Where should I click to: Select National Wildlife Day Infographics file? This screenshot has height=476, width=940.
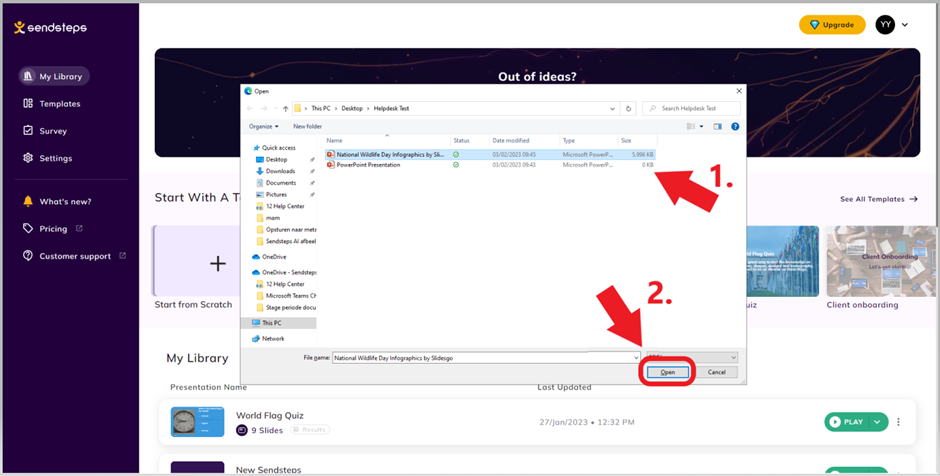490,155
